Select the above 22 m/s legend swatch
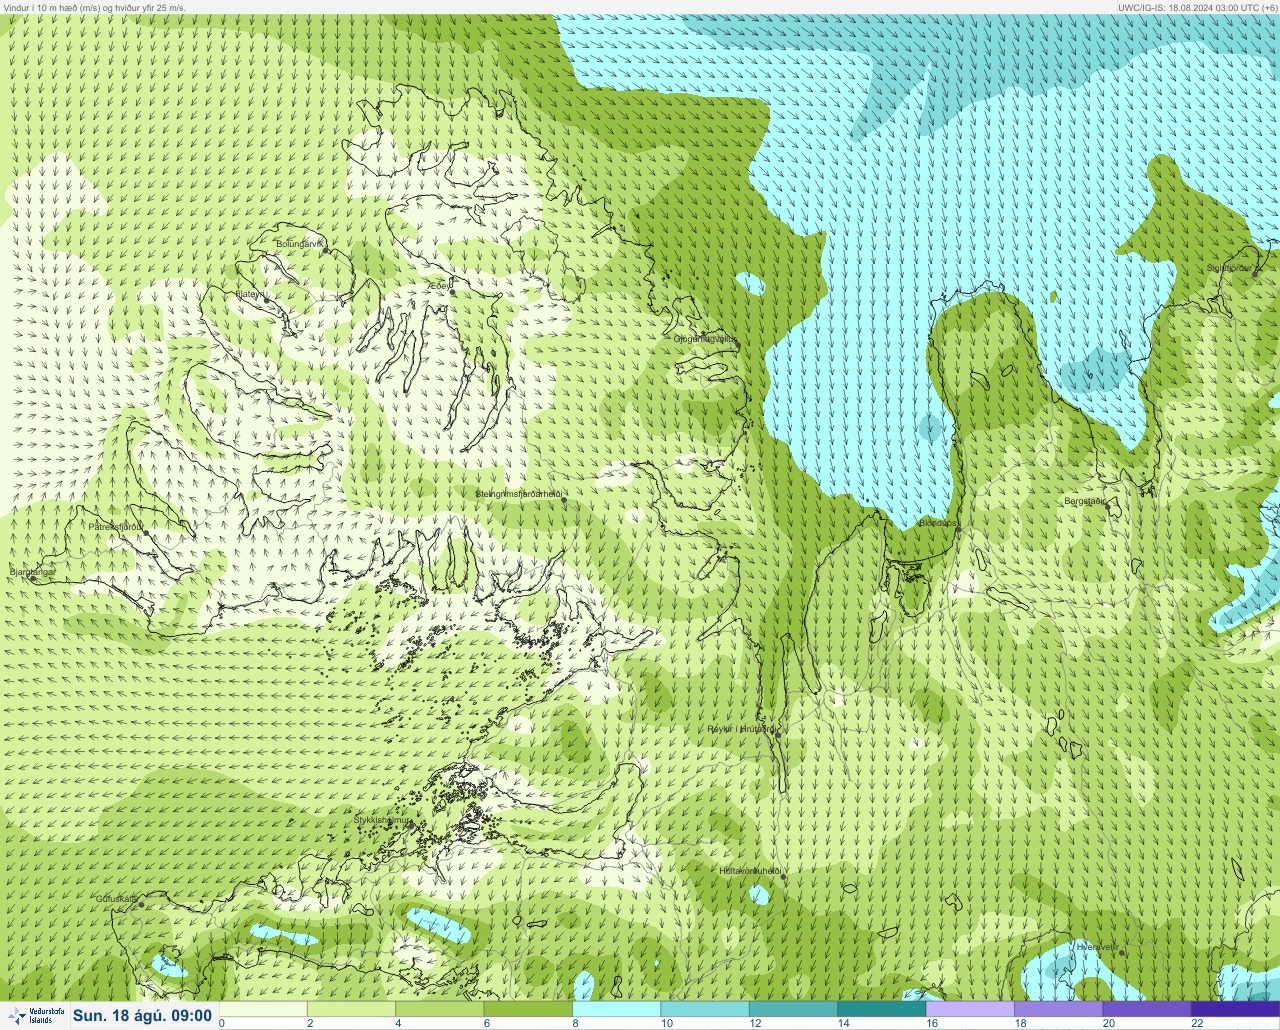Screen dimensions: 1280x1030 (x=1235, y=1009)
